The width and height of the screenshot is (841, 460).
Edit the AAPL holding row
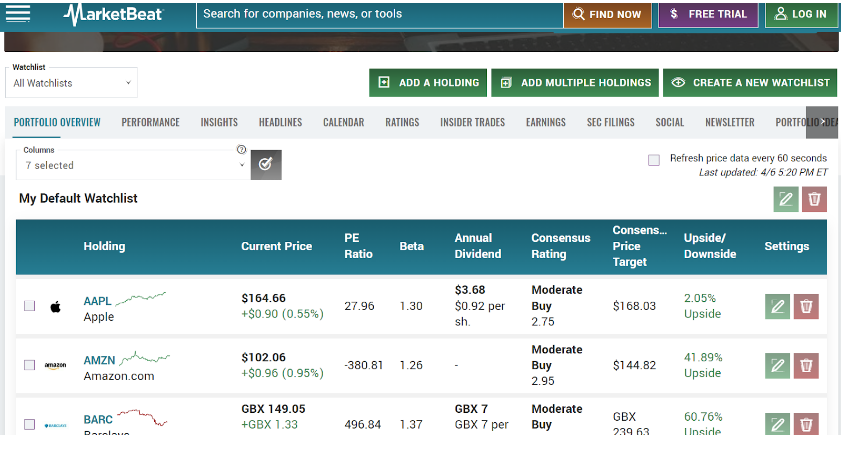[777, 306]
